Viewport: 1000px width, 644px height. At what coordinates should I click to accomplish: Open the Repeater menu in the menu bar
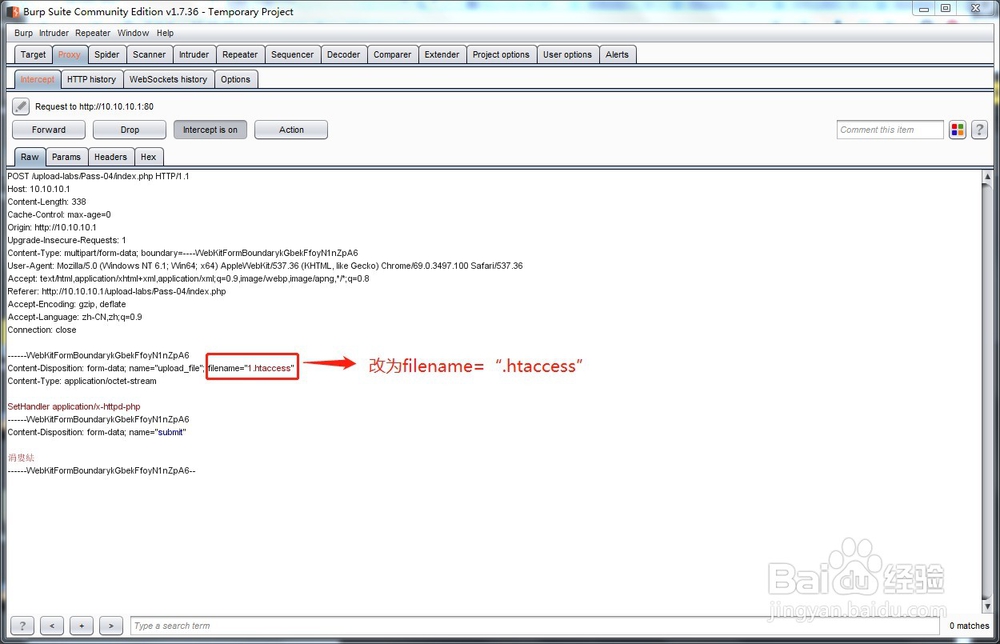click(x=92, y=33)
